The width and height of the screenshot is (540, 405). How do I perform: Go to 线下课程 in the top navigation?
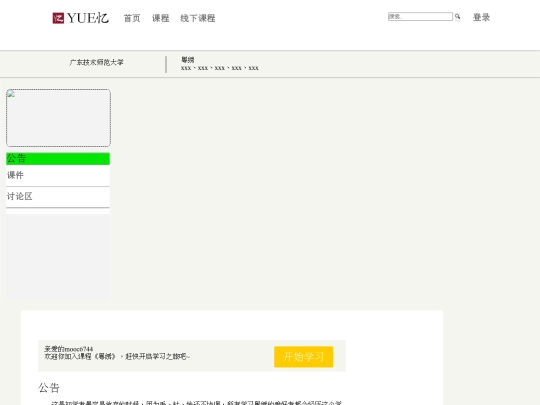pyautogui.click(x=198, y=18)
